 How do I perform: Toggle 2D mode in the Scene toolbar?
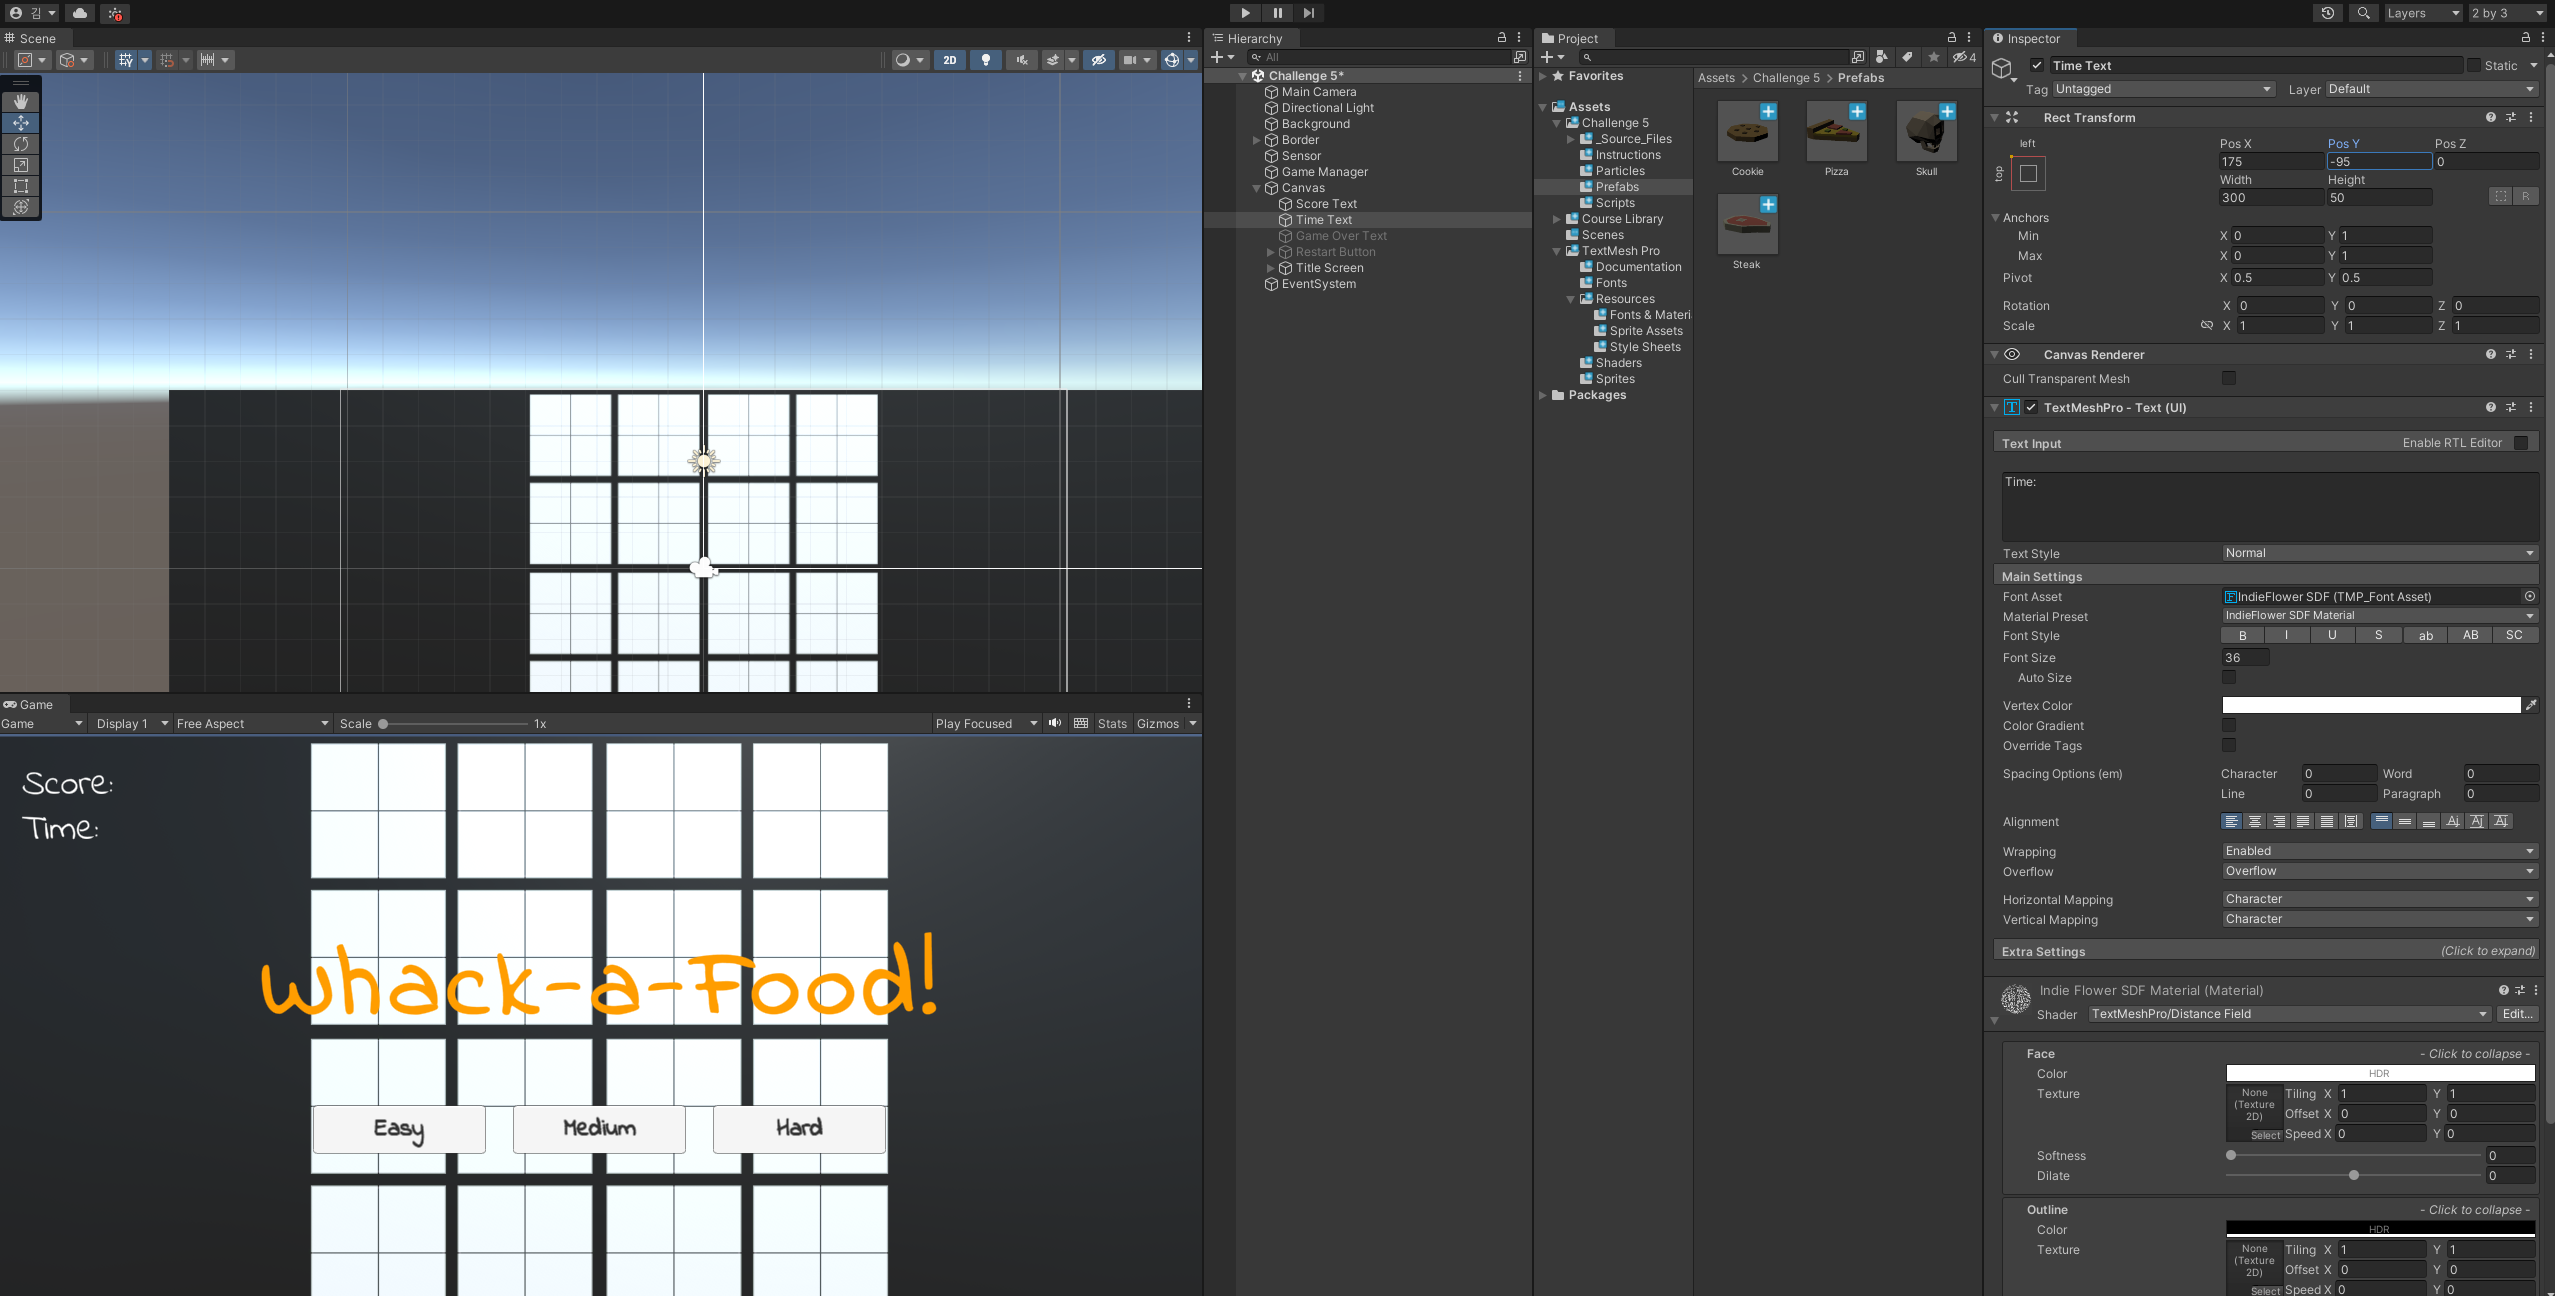click(949, 60)
